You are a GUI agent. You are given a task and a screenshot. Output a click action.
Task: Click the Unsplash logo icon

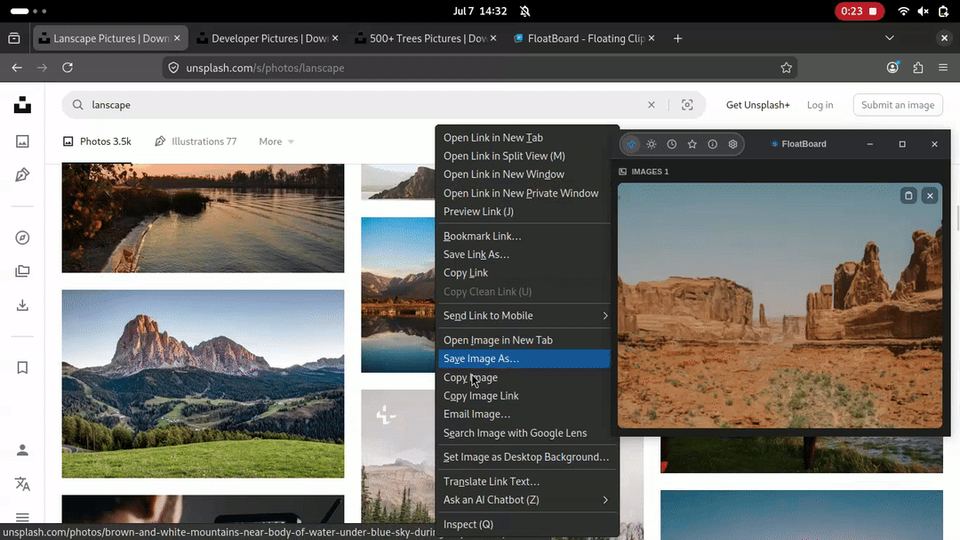(x=23, y=105)
